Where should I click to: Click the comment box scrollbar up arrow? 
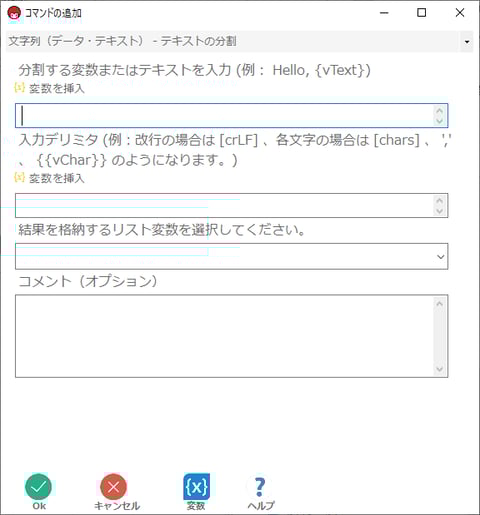click(x=440, y=304)
